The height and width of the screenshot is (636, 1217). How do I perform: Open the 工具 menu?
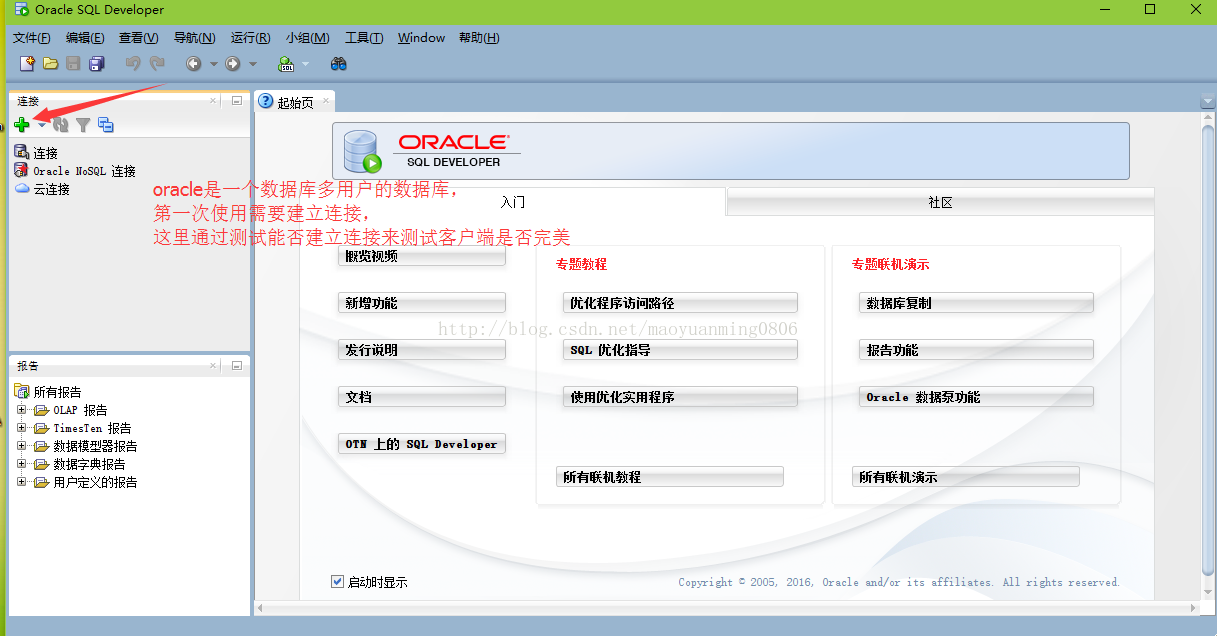(x=363, y=37)
